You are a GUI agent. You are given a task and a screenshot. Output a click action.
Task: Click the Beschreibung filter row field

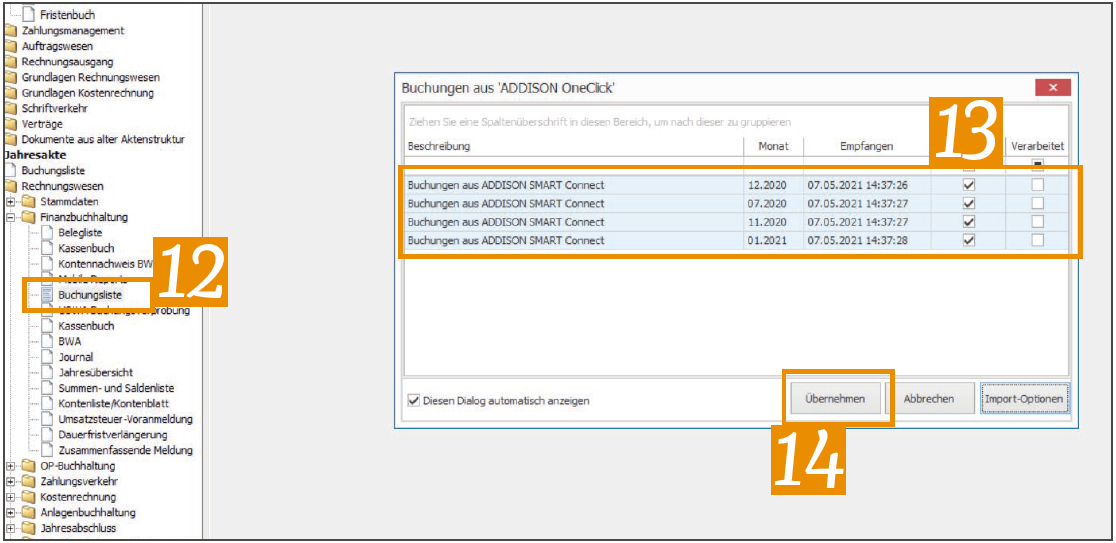(x=574, y=166)
